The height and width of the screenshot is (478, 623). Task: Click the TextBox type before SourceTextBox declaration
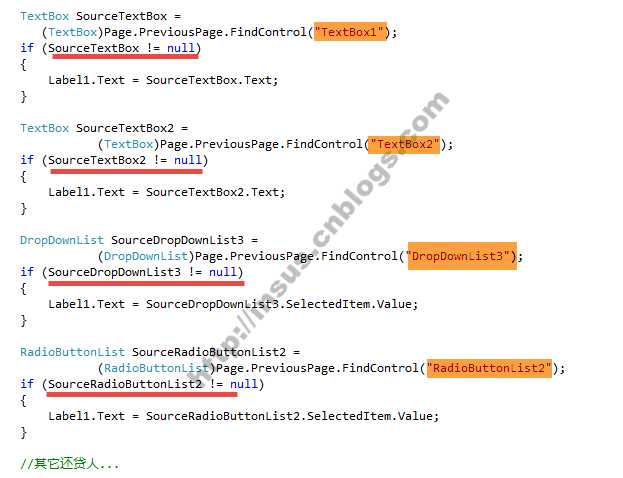[x=44, y=16]
